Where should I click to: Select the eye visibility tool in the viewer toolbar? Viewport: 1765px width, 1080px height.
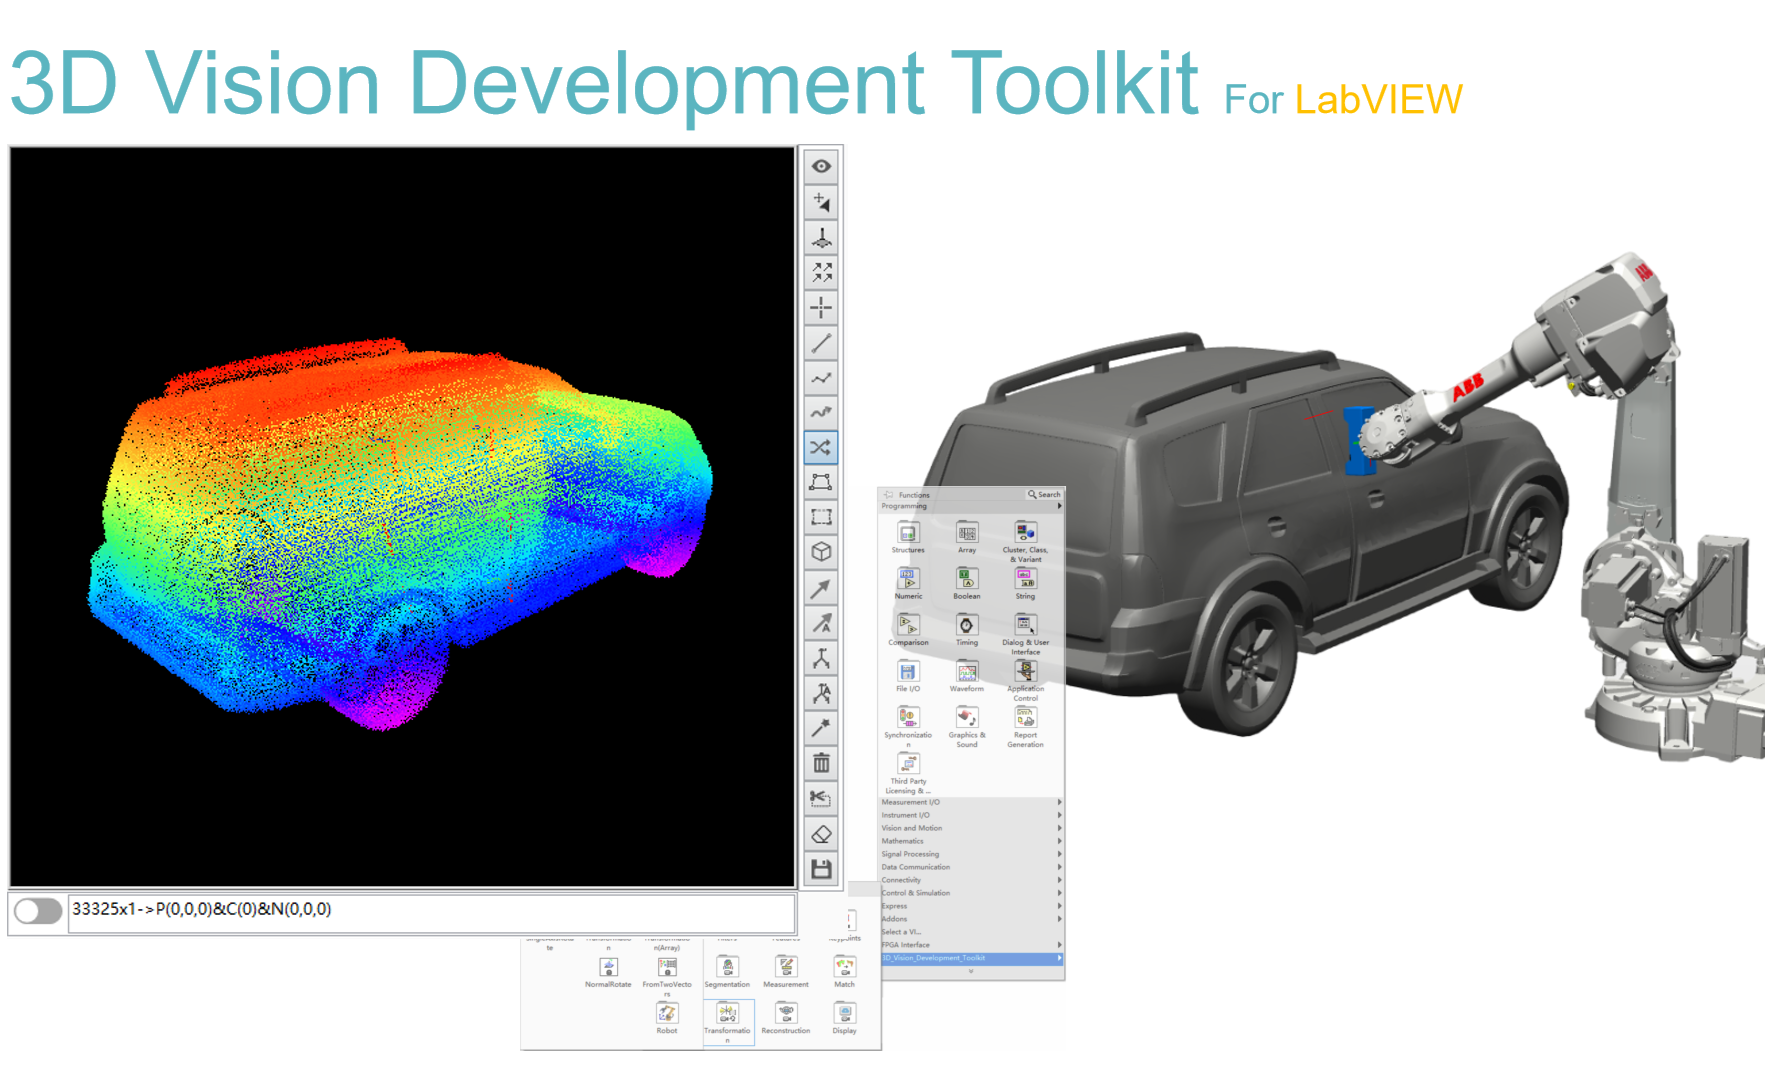pyautogui.click(x=822, y=165)
